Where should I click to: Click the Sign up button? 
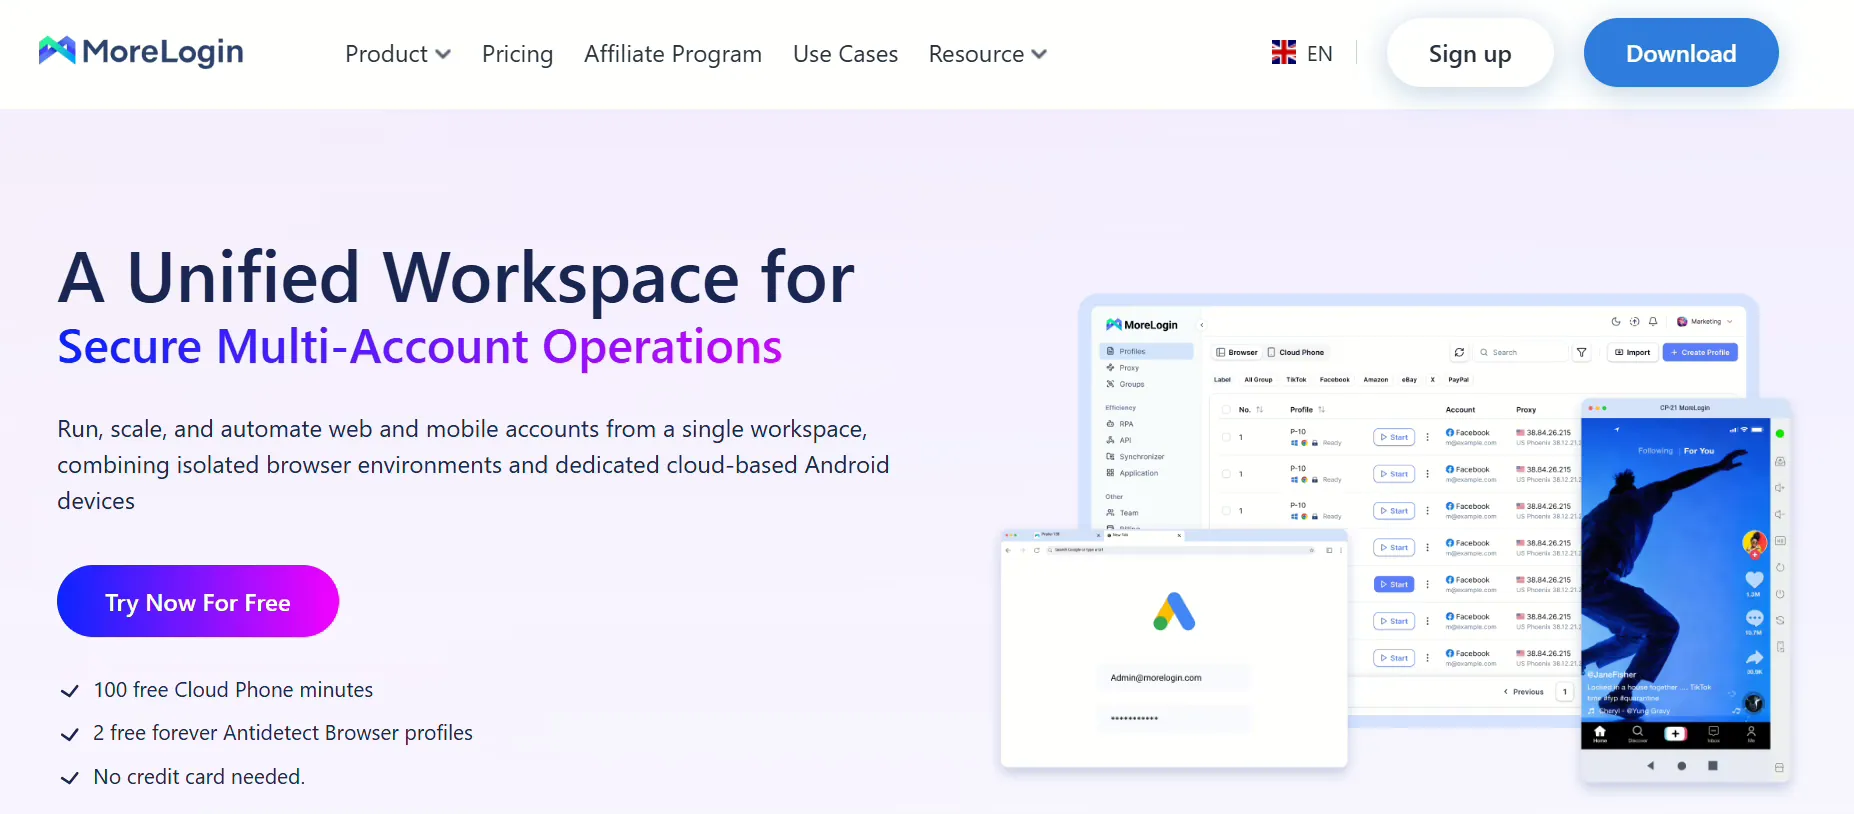(x=1469, y=53)
